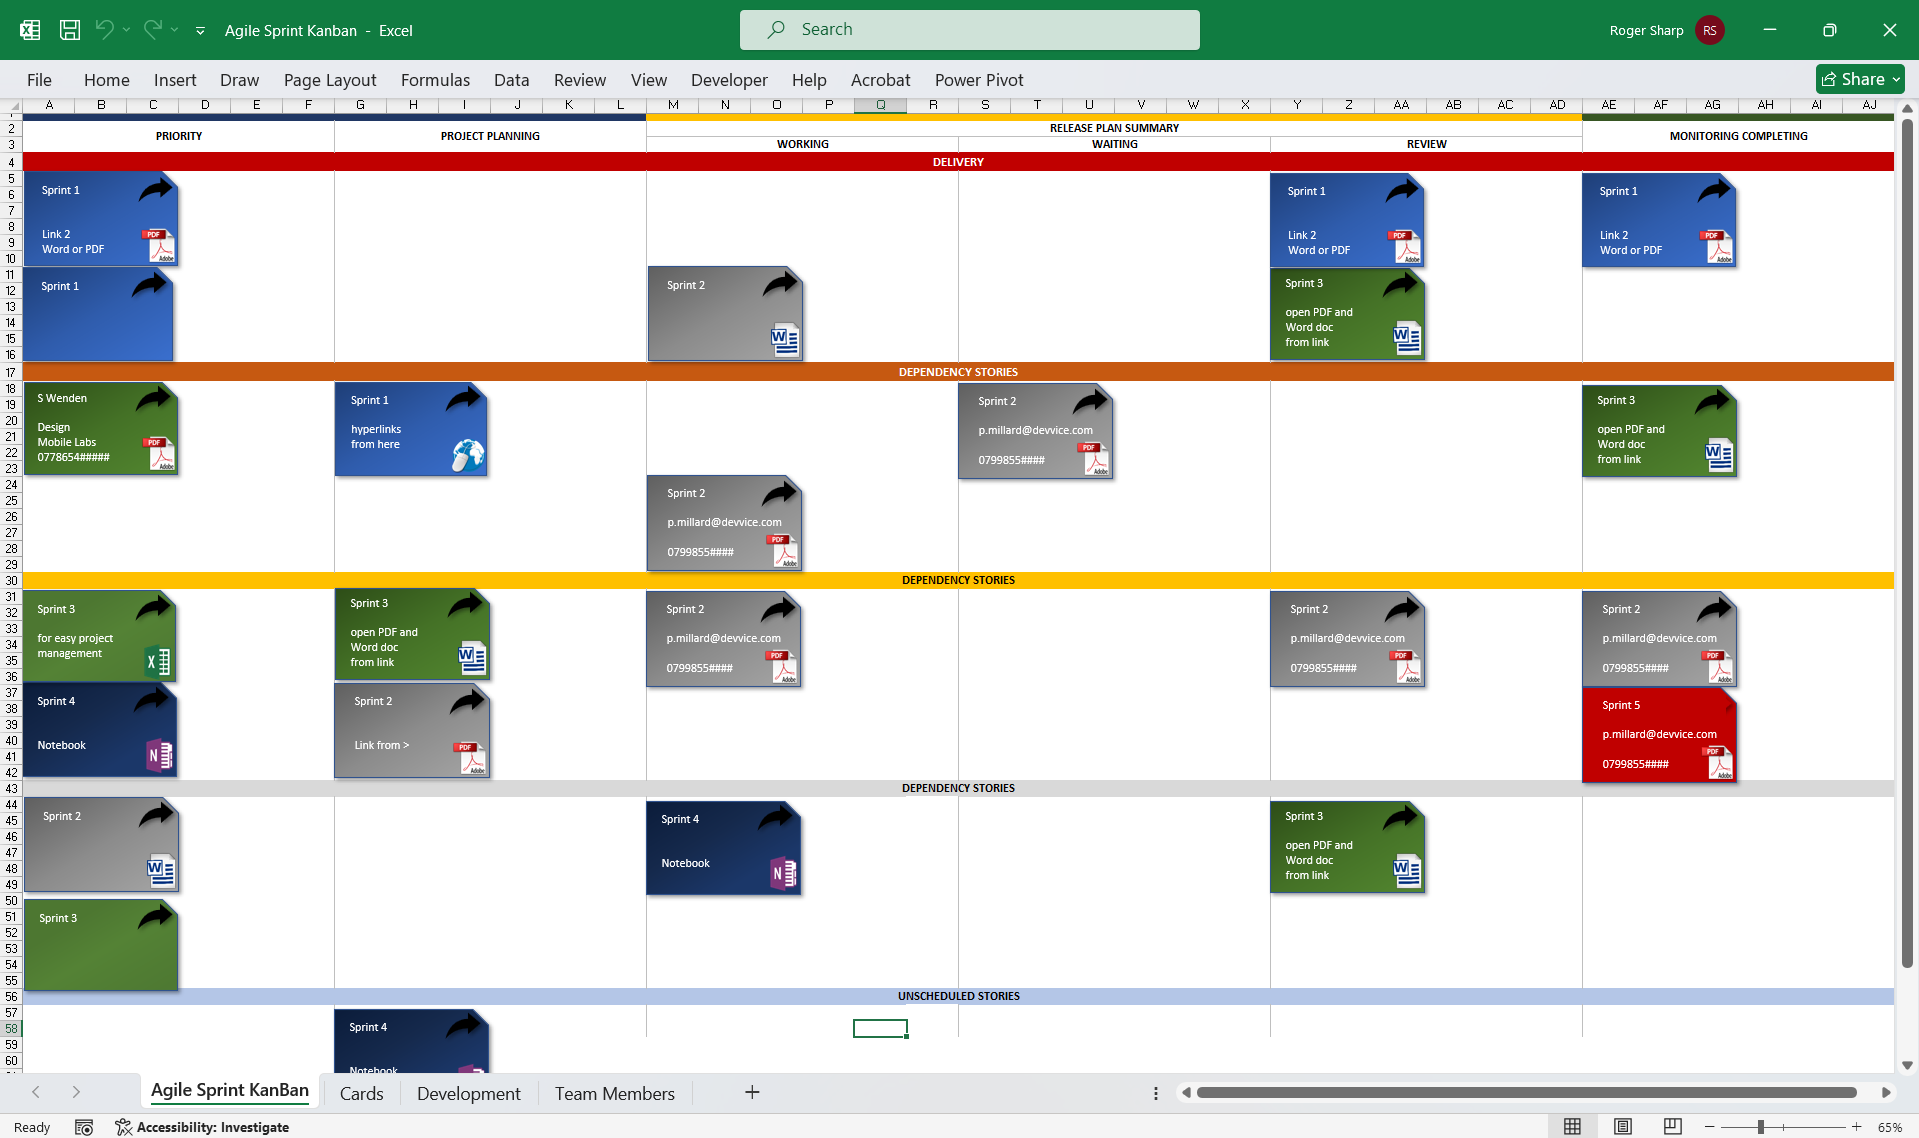The image size is (1919, 1138).
Task: Click the UNSCHEDULED STORIES header row
Action: (958, 996)
